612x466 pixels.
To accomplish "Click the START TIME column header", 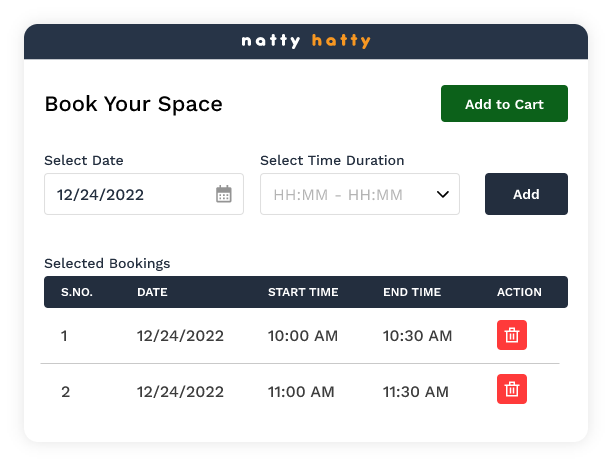I will coord(303,292).
